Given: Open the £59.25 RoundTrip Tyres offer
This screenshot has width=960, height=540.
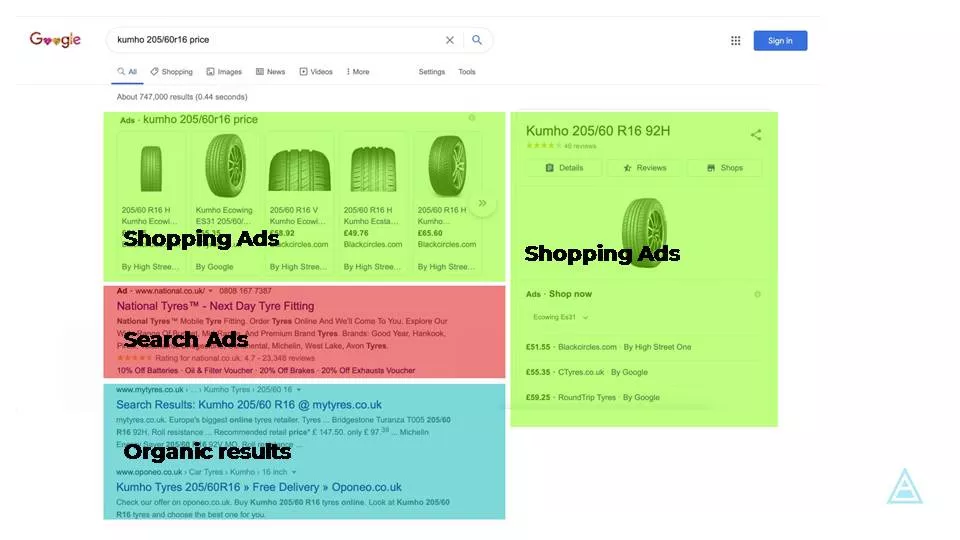Looking at the screenshot, I should (x=593, y=397).
